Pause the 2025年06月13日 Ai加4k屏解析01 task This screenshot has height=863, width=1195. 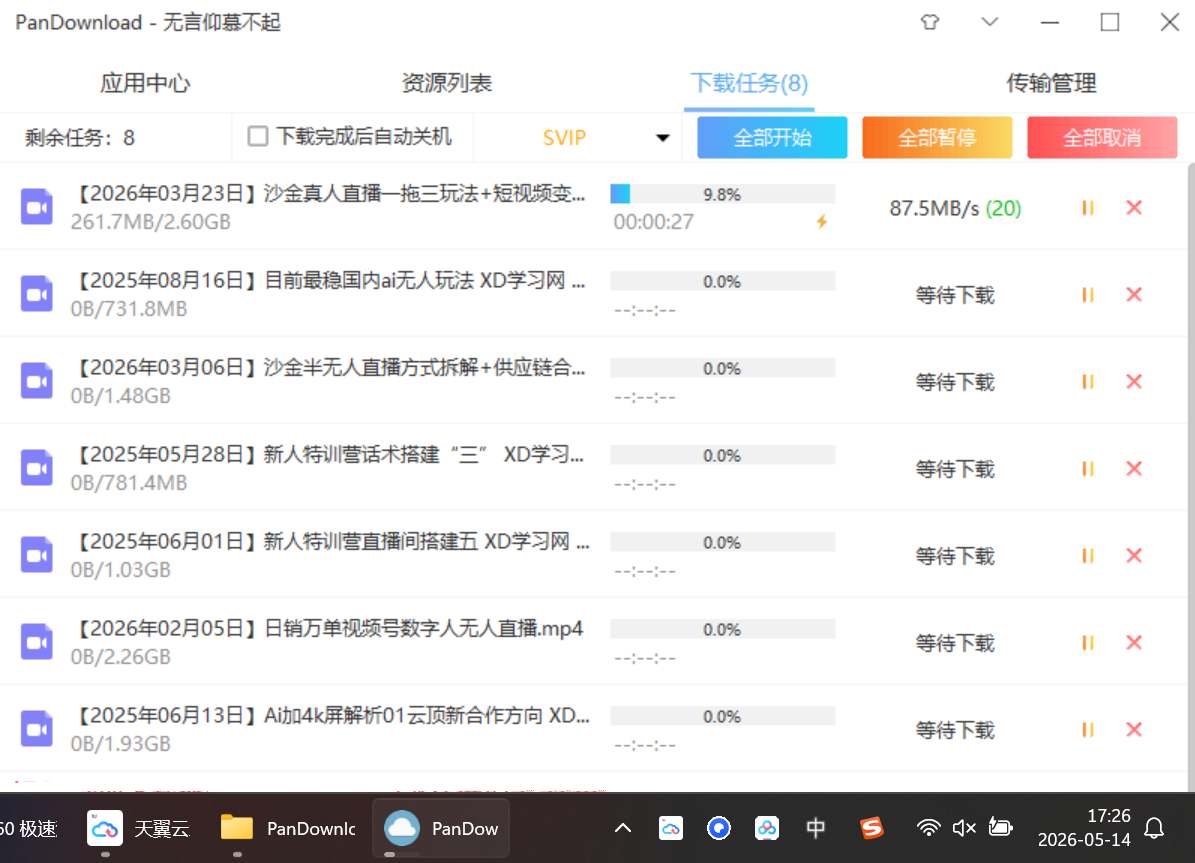click(x=1088, y=730)
